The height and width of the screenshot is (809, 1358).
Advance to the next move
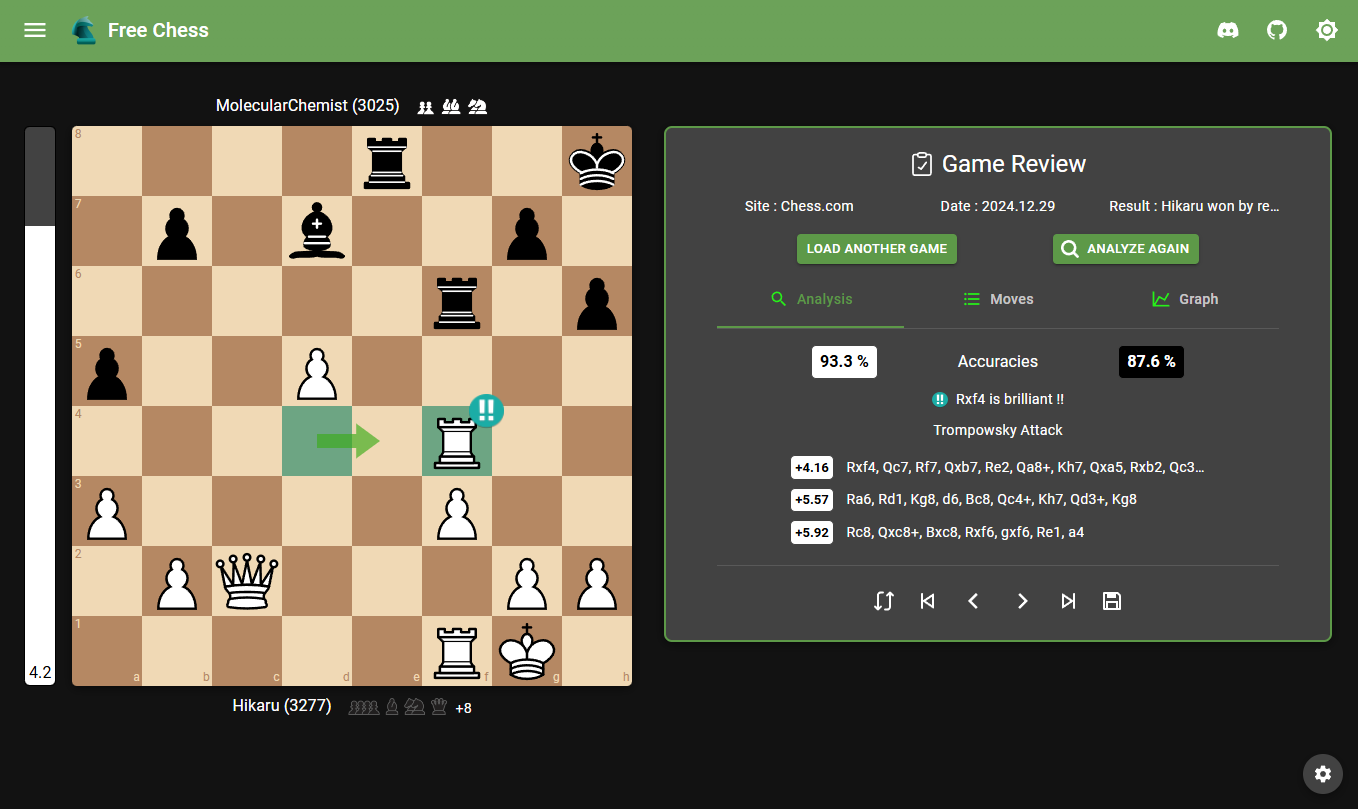click(1022, 601)
